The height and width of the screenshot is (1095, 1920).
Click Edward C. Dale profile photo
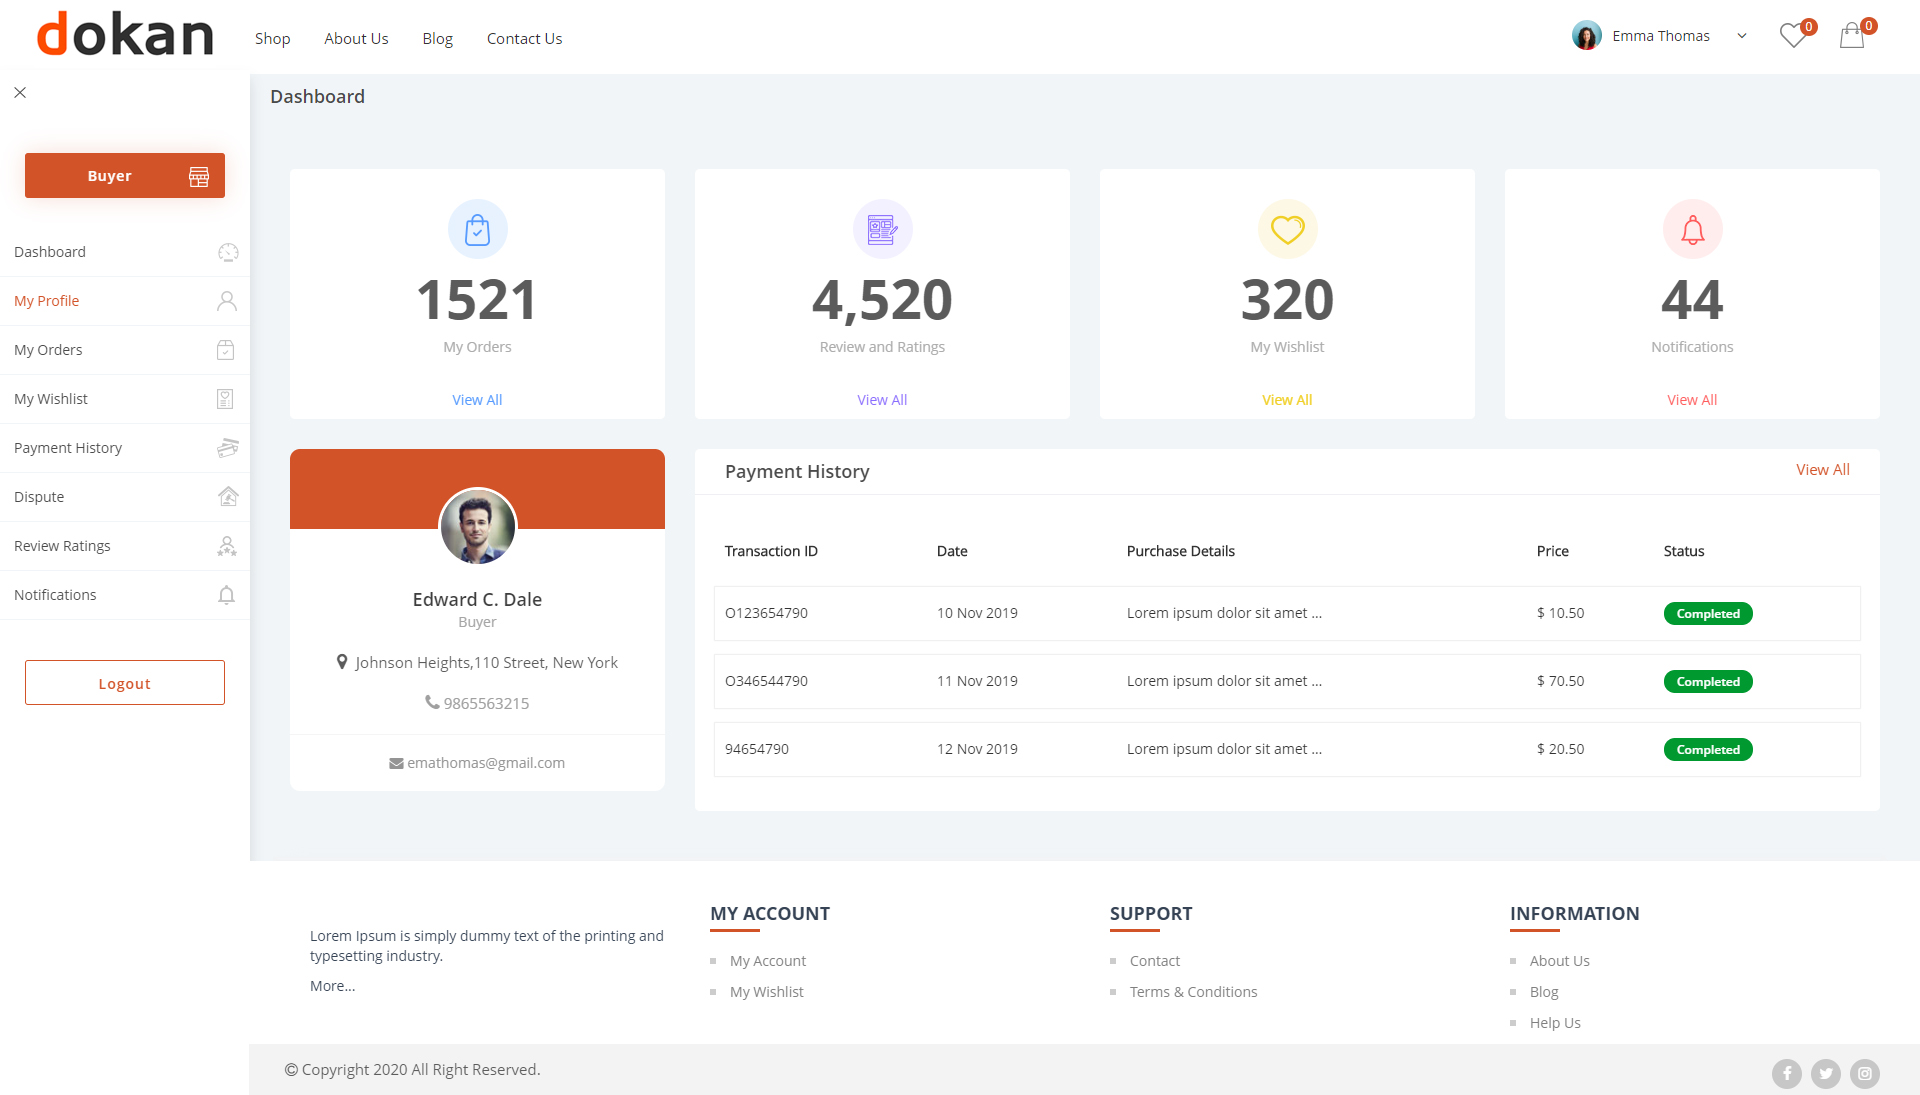coord(478,526)
